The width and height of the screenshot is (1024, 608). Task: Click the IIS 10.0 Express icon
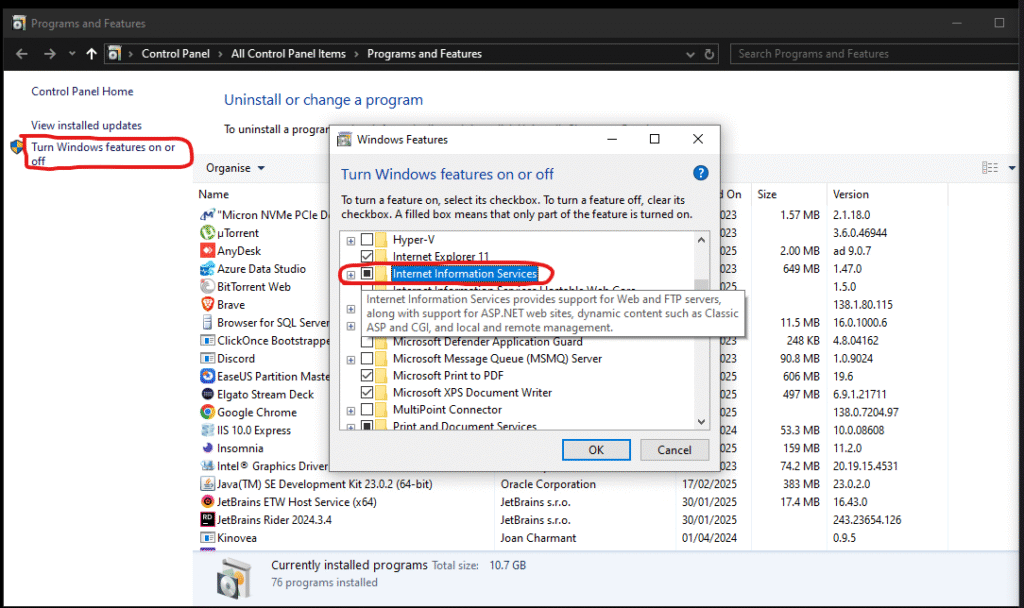(207, 430)
